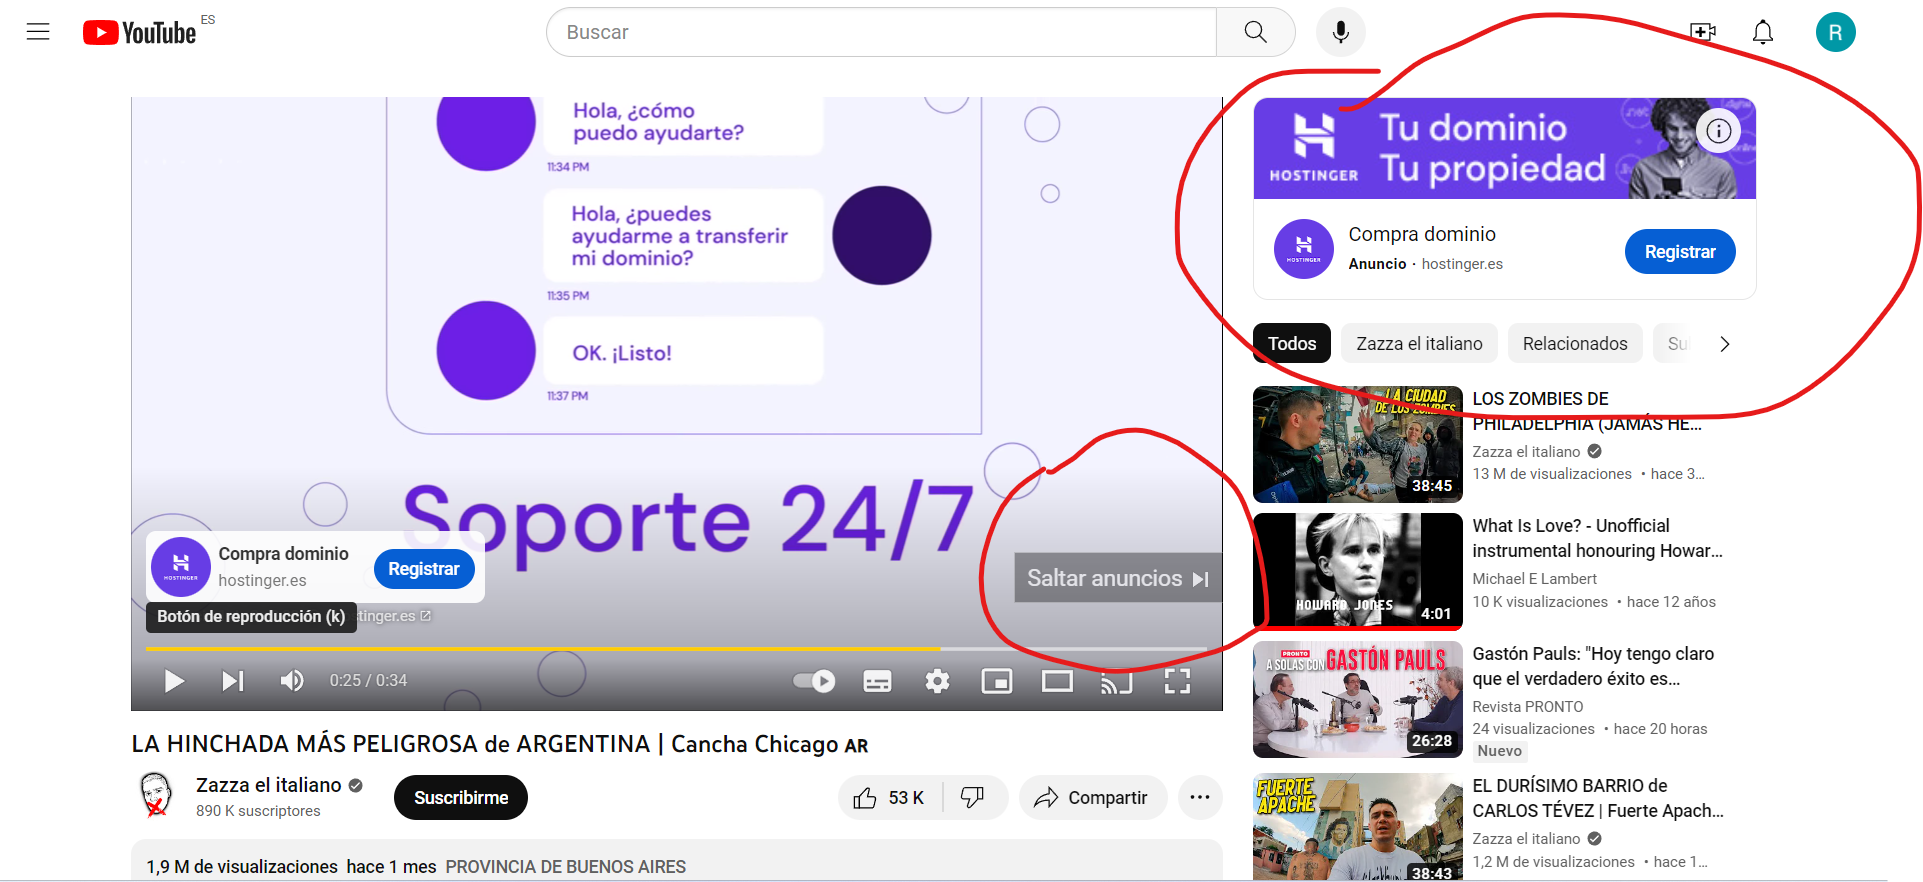Open the Create video icon
This screenshot has height=882, width=1923.
point(1703,32)
